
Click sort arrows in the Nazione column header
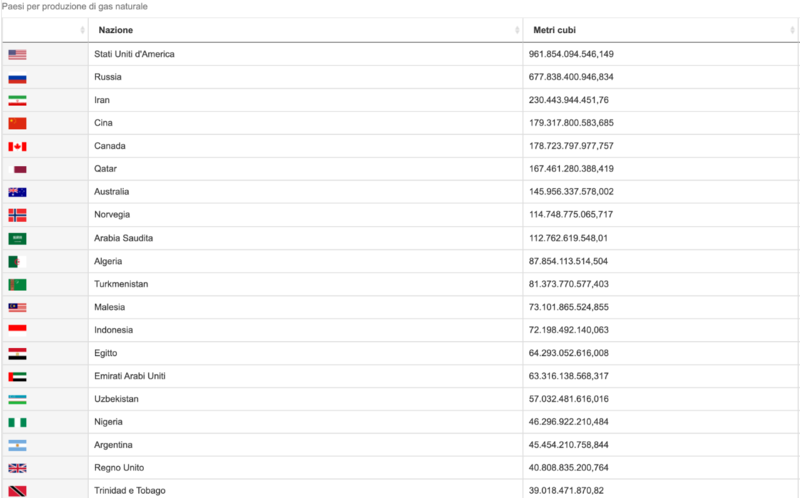tap(517, 30)
